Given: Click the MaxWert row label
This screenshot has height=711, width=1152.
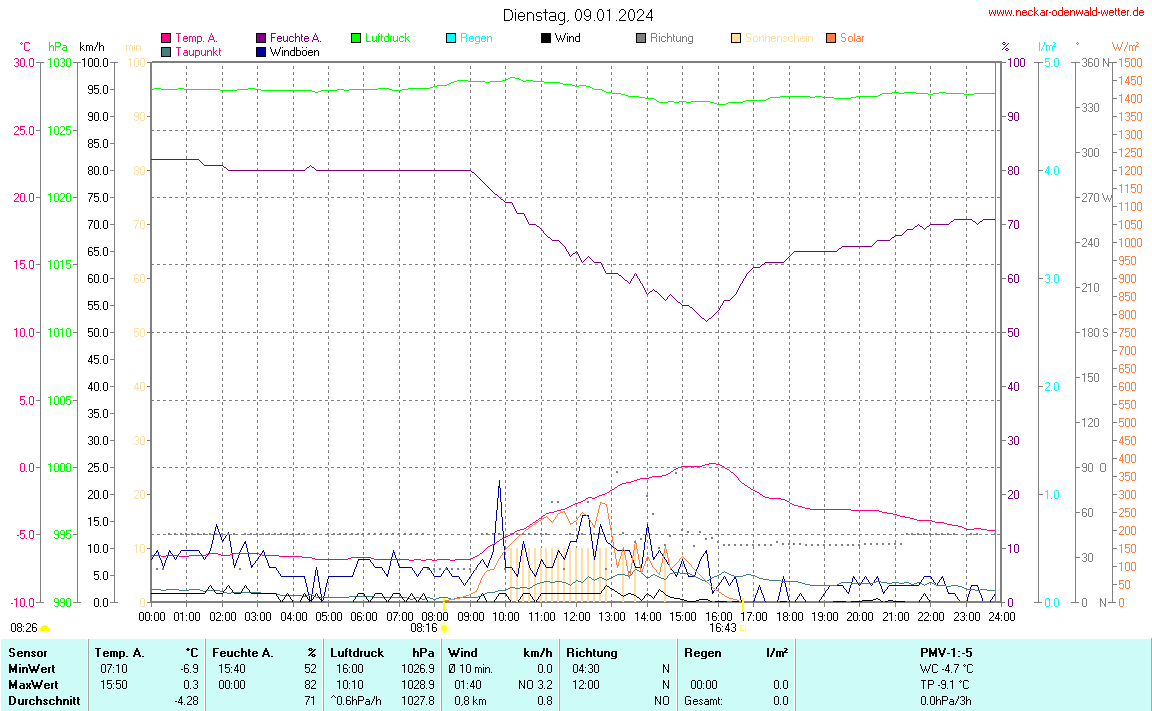Looking at the screenshot, I should pos(30,684).
